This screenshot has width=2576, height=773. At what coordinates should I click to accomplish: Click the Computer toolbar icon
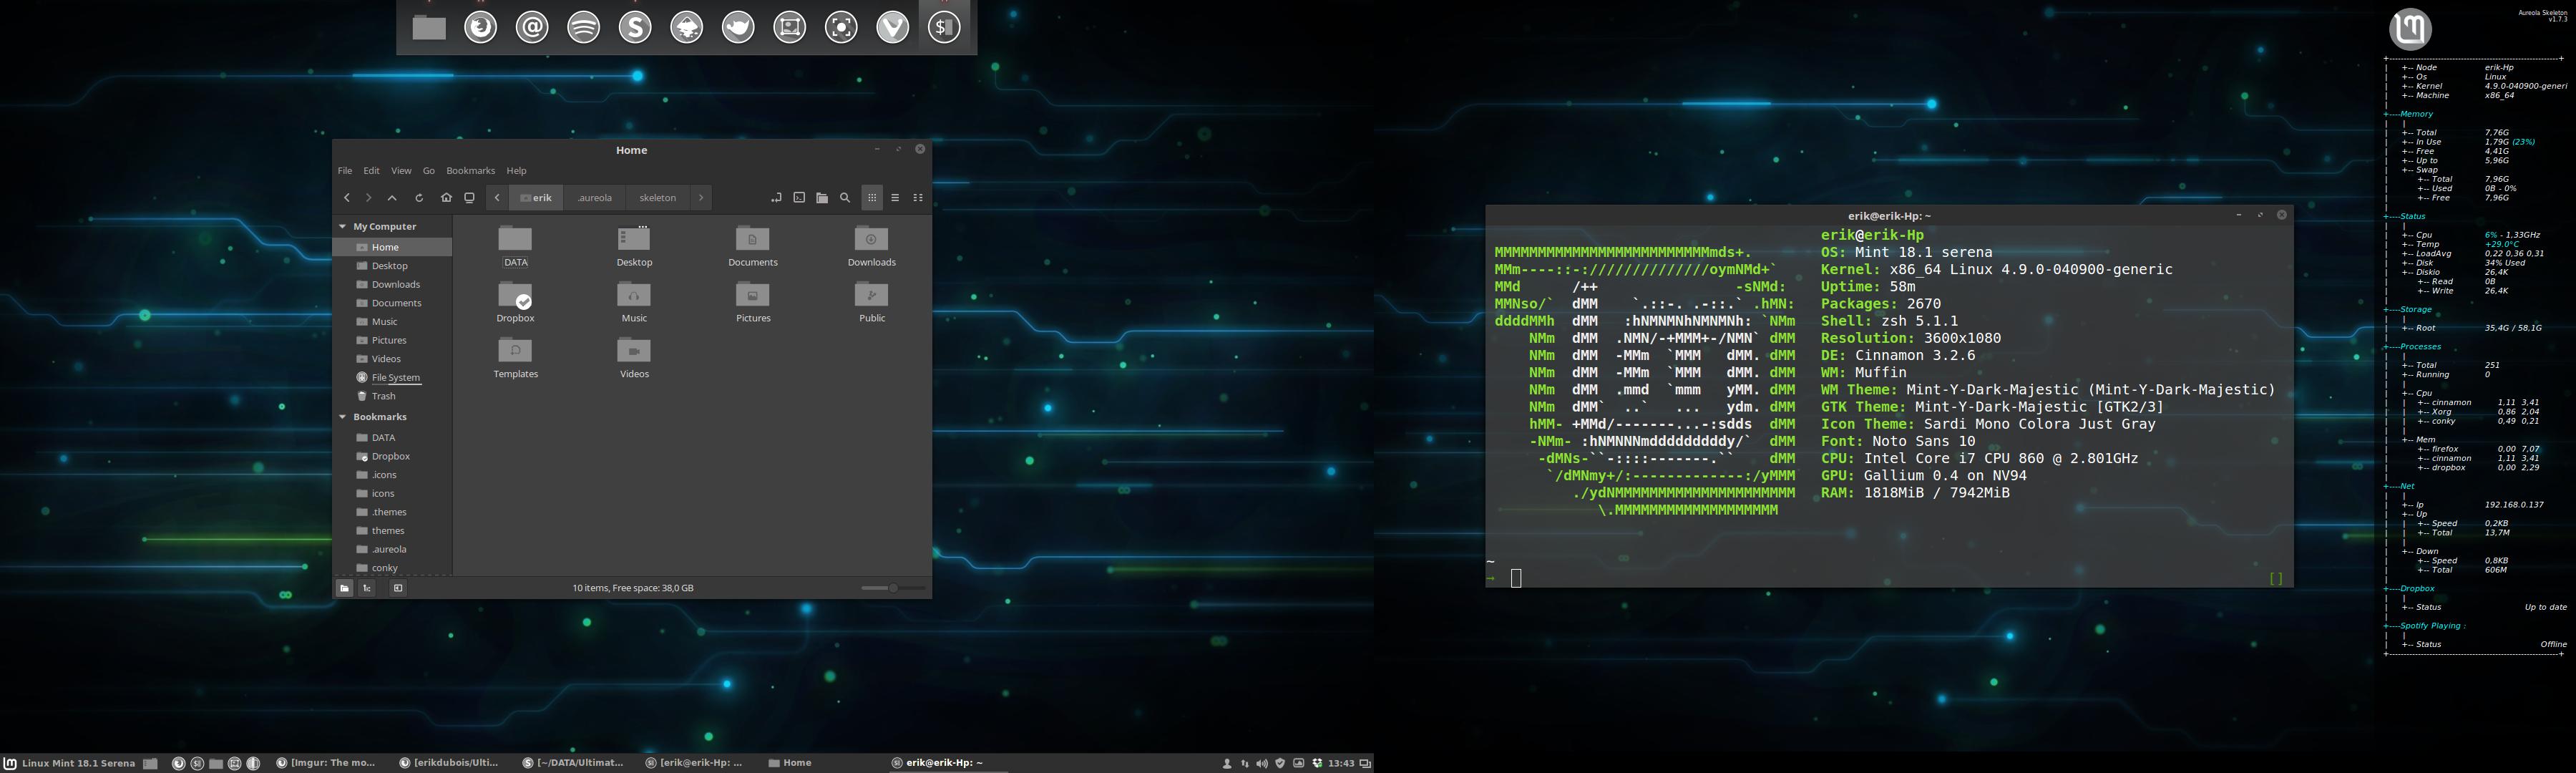[x=469, y=198]
